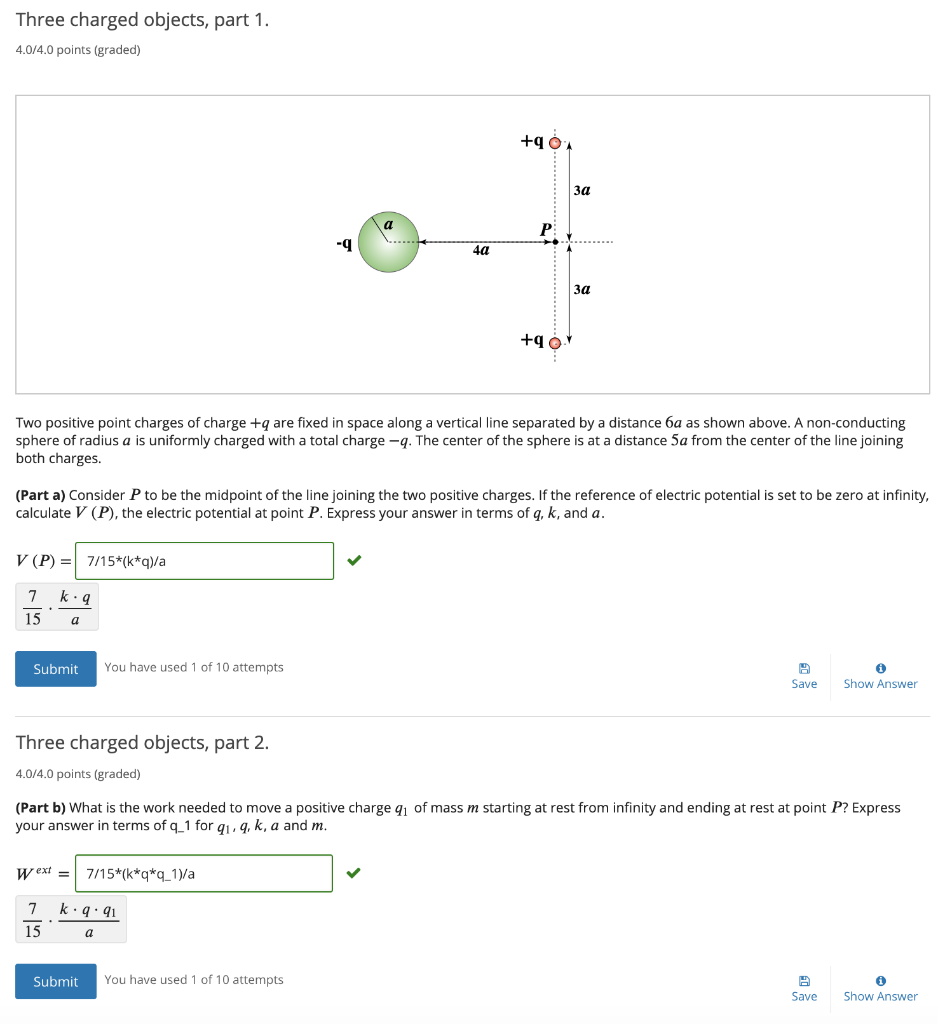938x1024 pixels.
Task: Open Show Answer for Part b
Action: (x=880, y=996)
